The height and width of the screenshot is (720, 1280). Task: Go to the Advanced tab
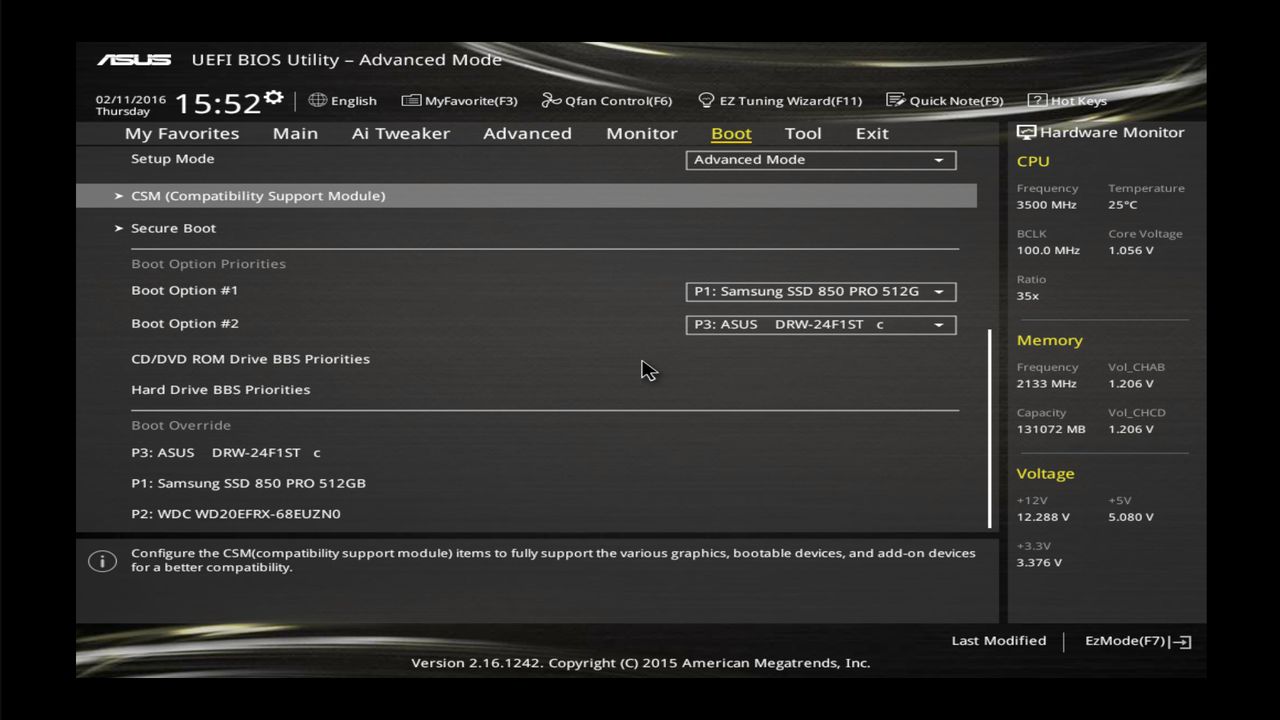[527, 133]
